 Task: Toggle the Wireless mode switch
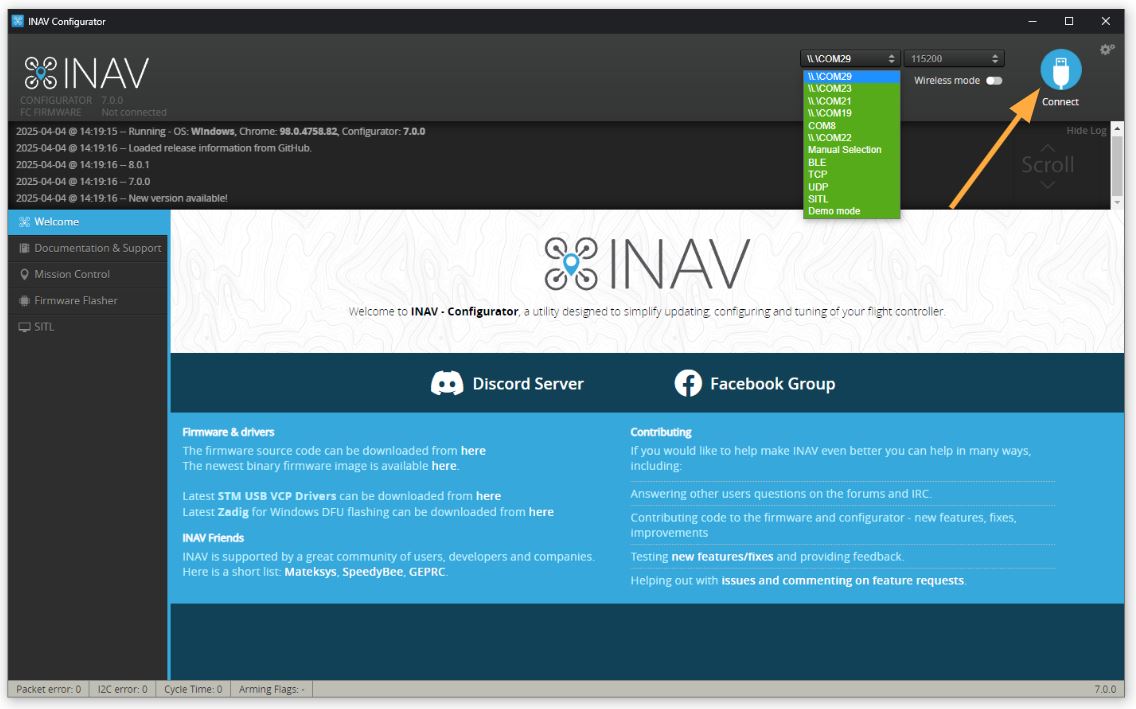pos(994,80)
